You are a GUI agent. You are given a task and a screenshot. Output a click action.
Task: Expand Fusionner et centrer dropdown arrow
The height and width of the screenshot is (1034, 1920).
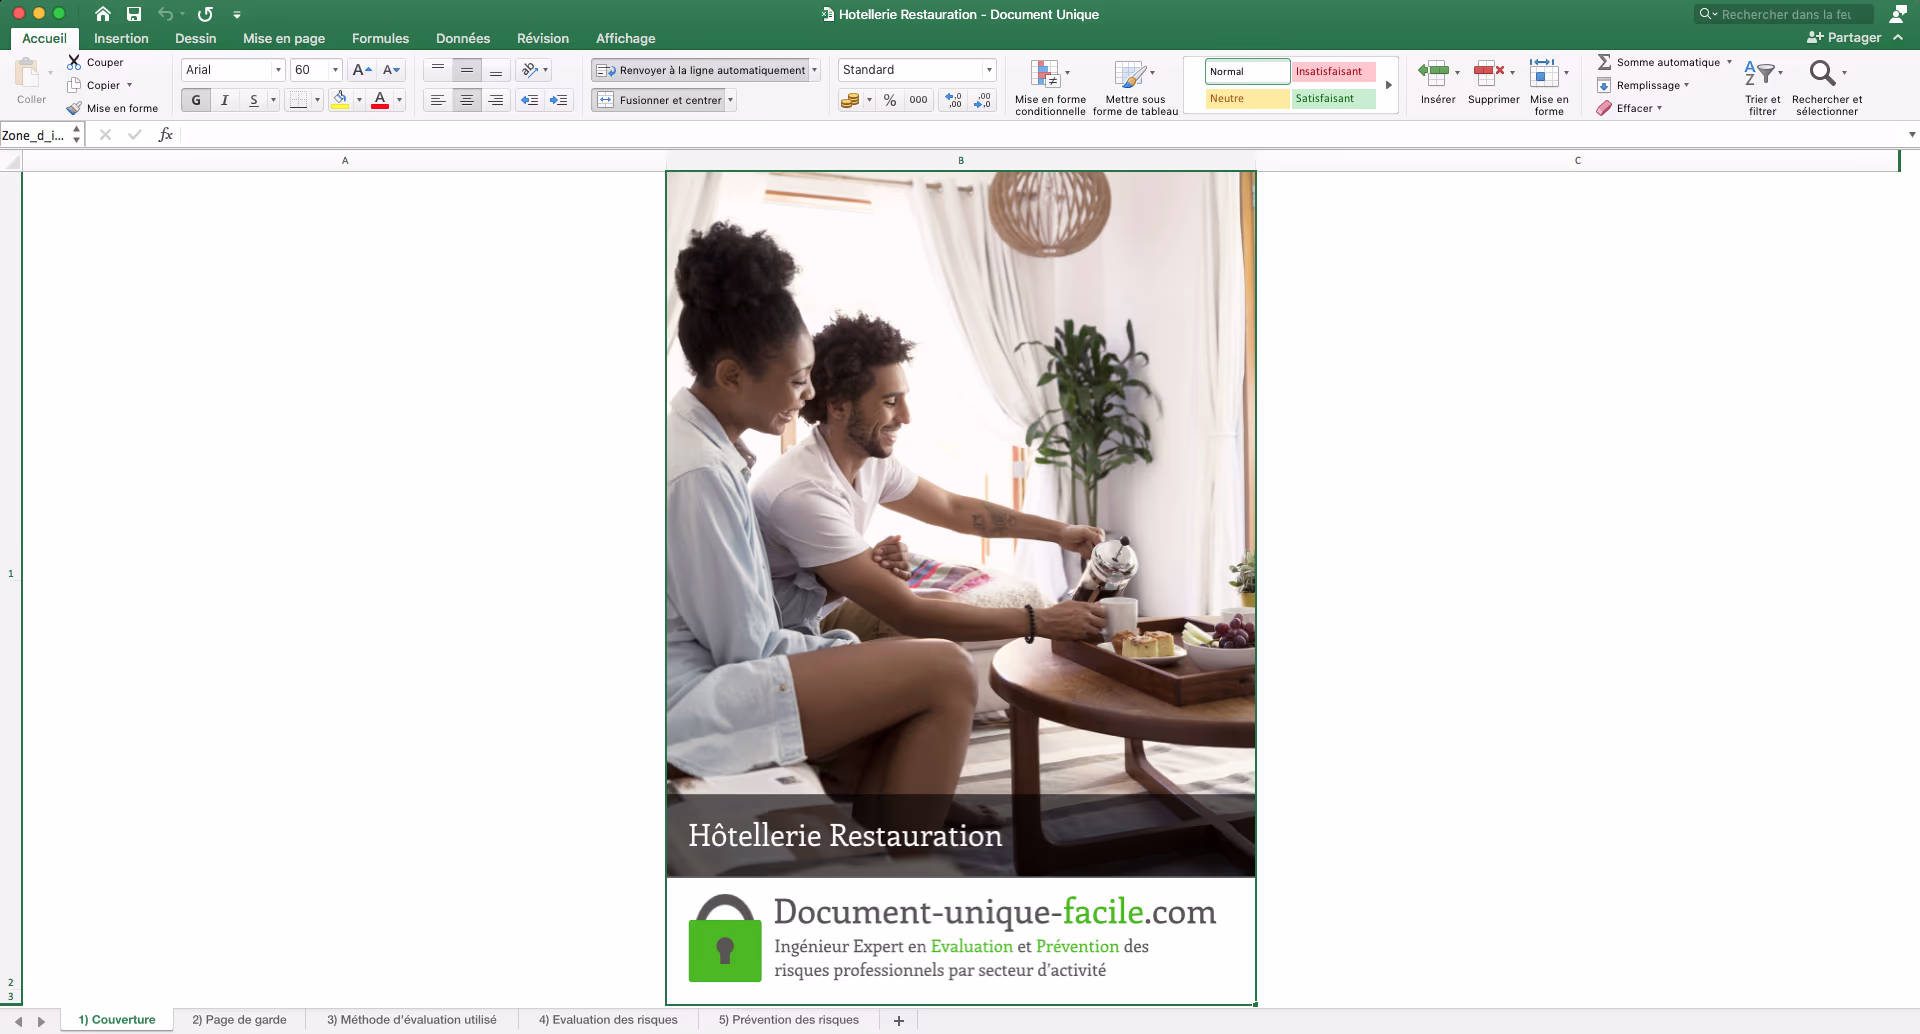click(x=731, y=100)
